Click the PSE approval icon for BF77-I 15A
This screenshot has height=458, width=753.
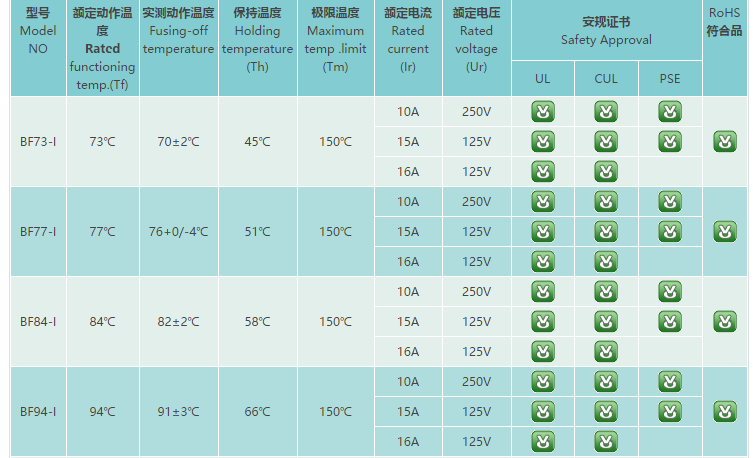point(670,232)
